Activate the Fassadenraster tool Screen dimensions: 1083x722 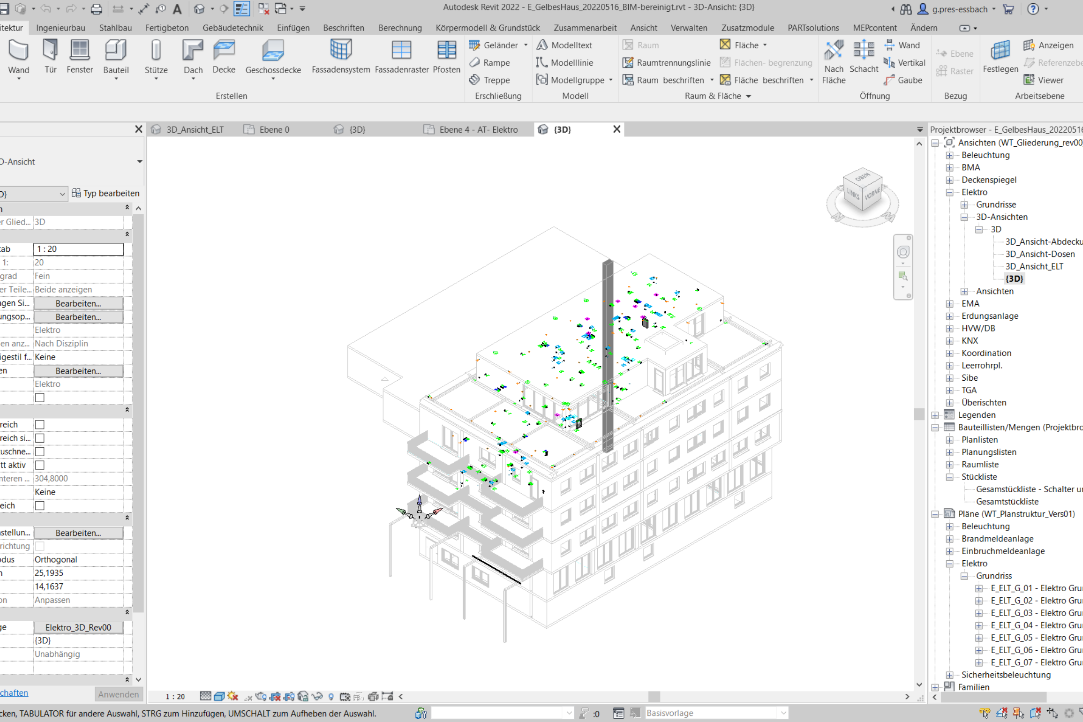(x=402, y=56)
